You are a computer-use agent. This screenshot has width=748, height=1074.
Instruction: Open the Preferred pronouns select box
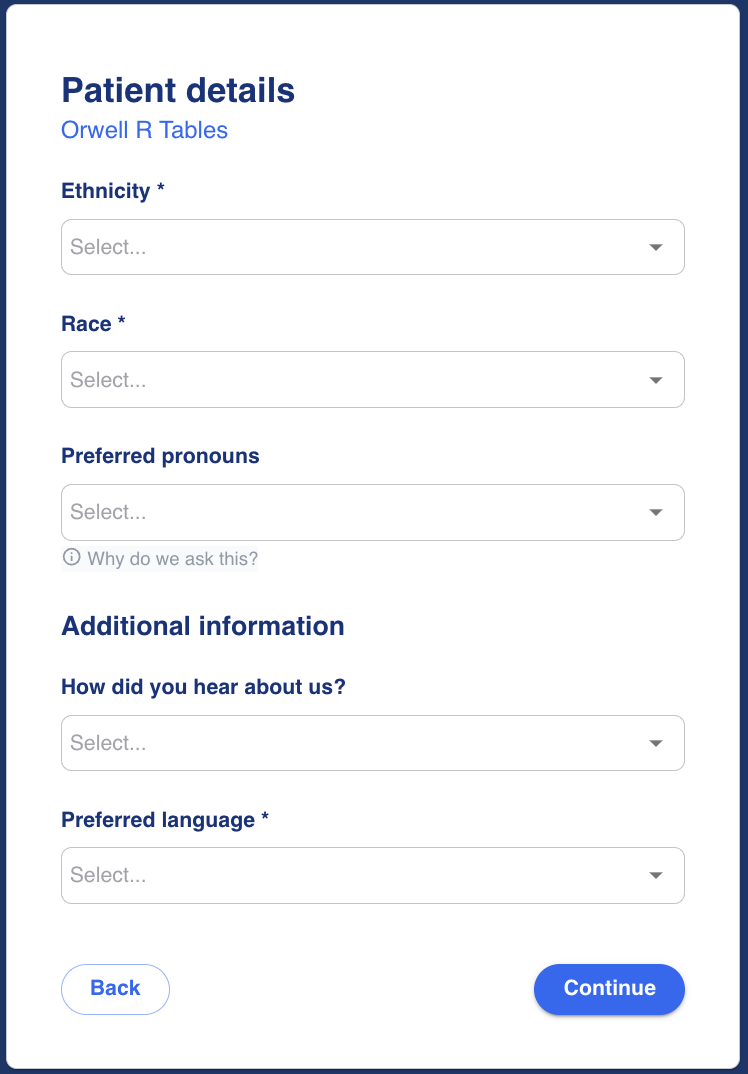pos(350,512)
